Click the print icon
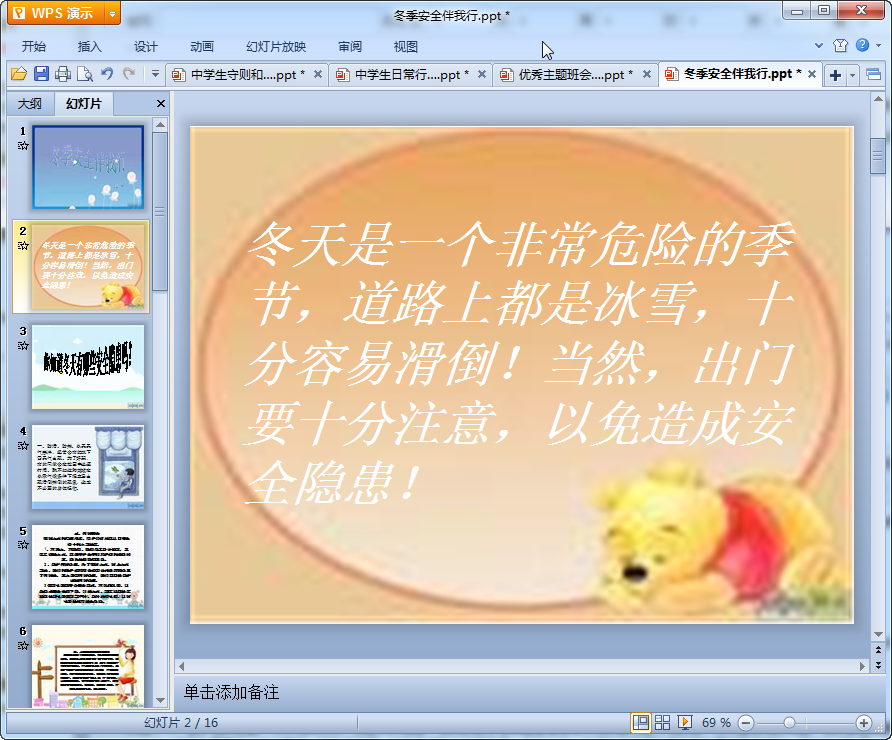The height and width of the screenshot is (740, 892). (x=63, y=74)
